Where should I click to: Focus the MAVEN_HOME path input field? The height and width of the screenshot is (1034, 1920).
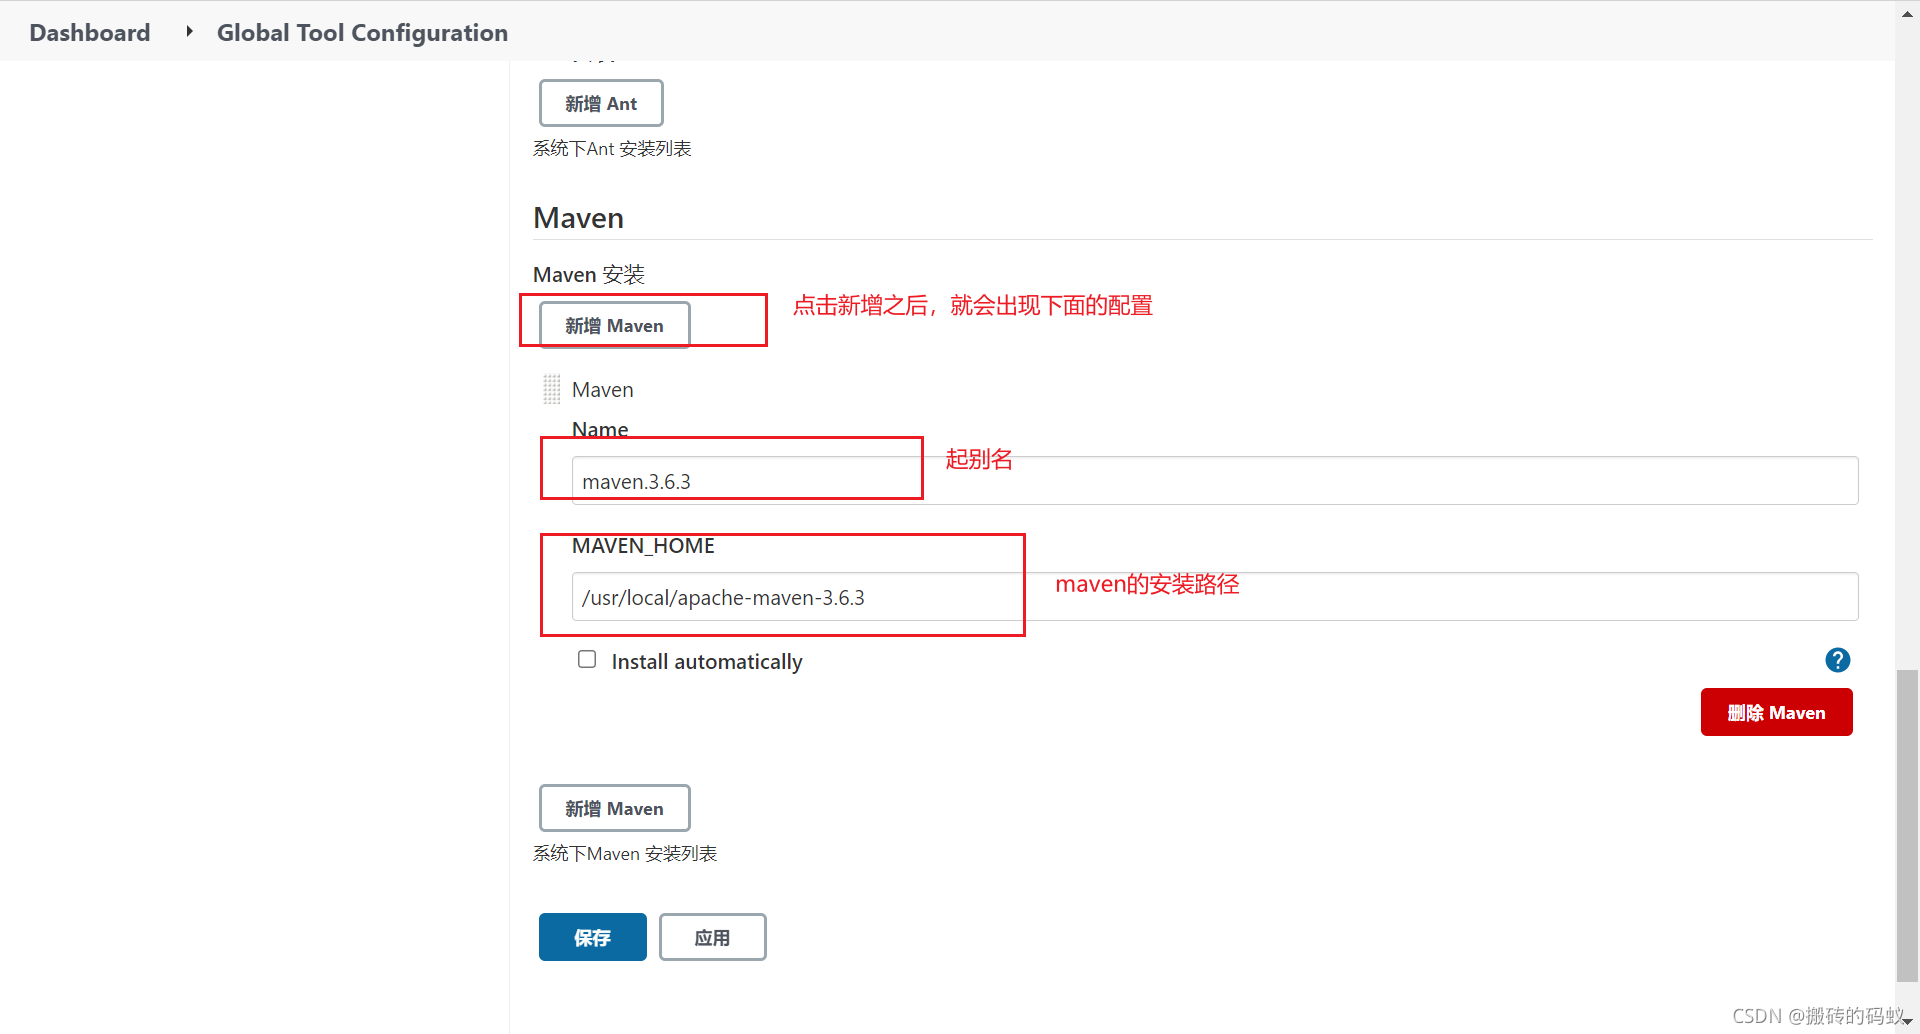(1215, 597)
